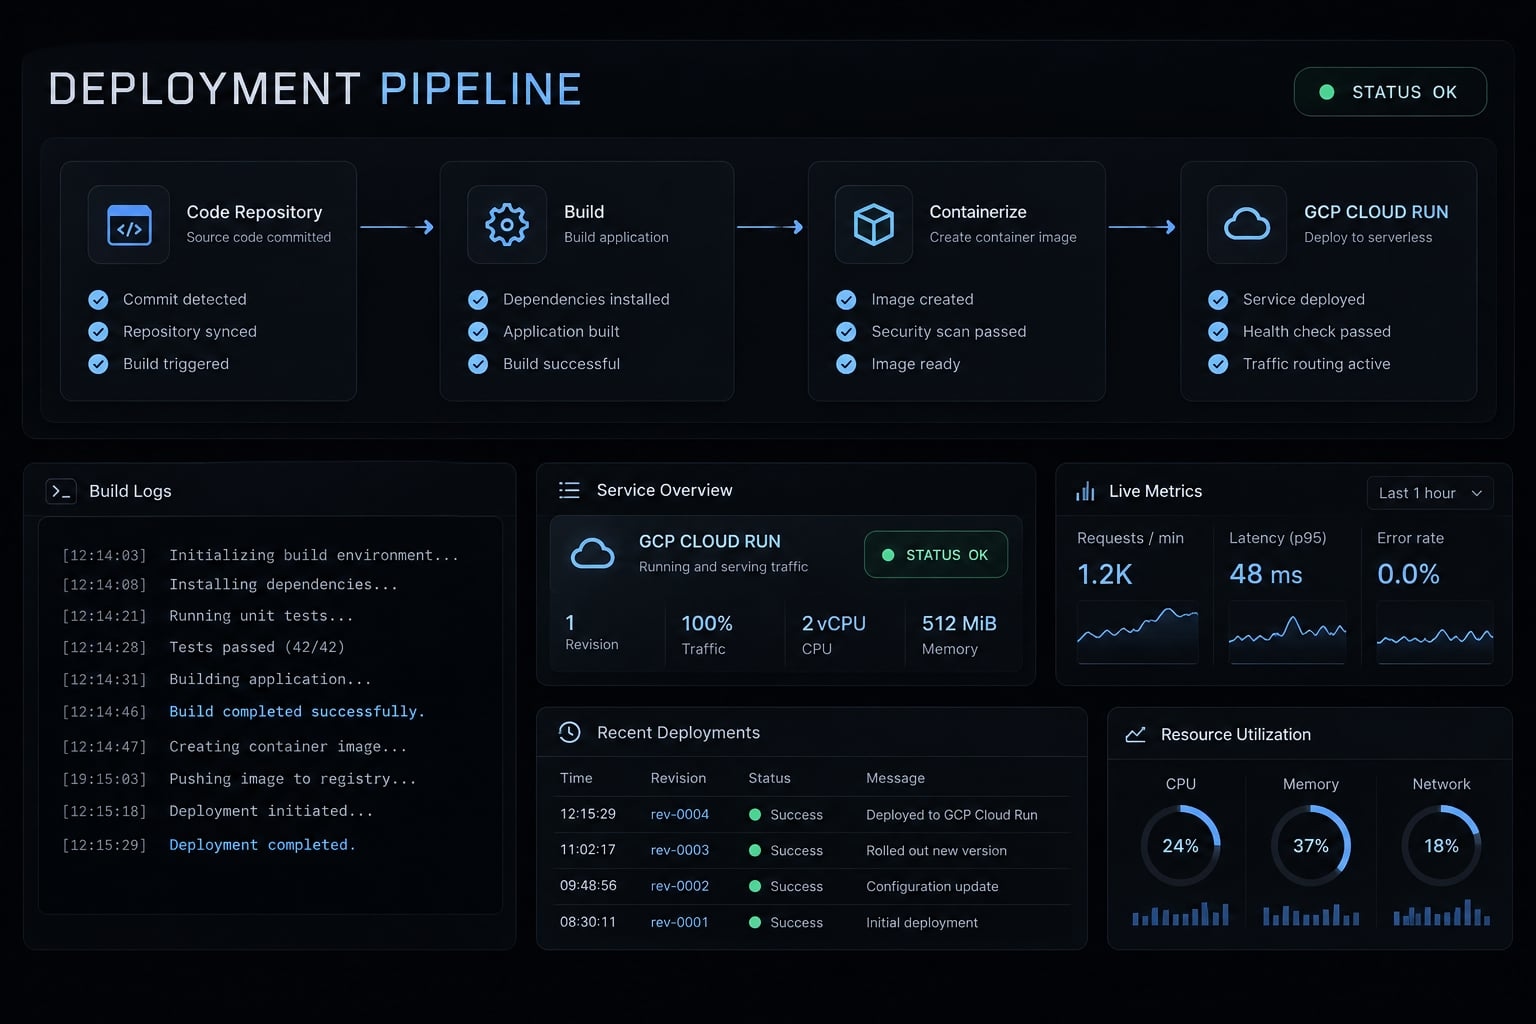Screen dimensions: 1536x1024
Task: Click the cloud icon in GCP Cloud Run pipeline stage
Action: pos(1247,225)
